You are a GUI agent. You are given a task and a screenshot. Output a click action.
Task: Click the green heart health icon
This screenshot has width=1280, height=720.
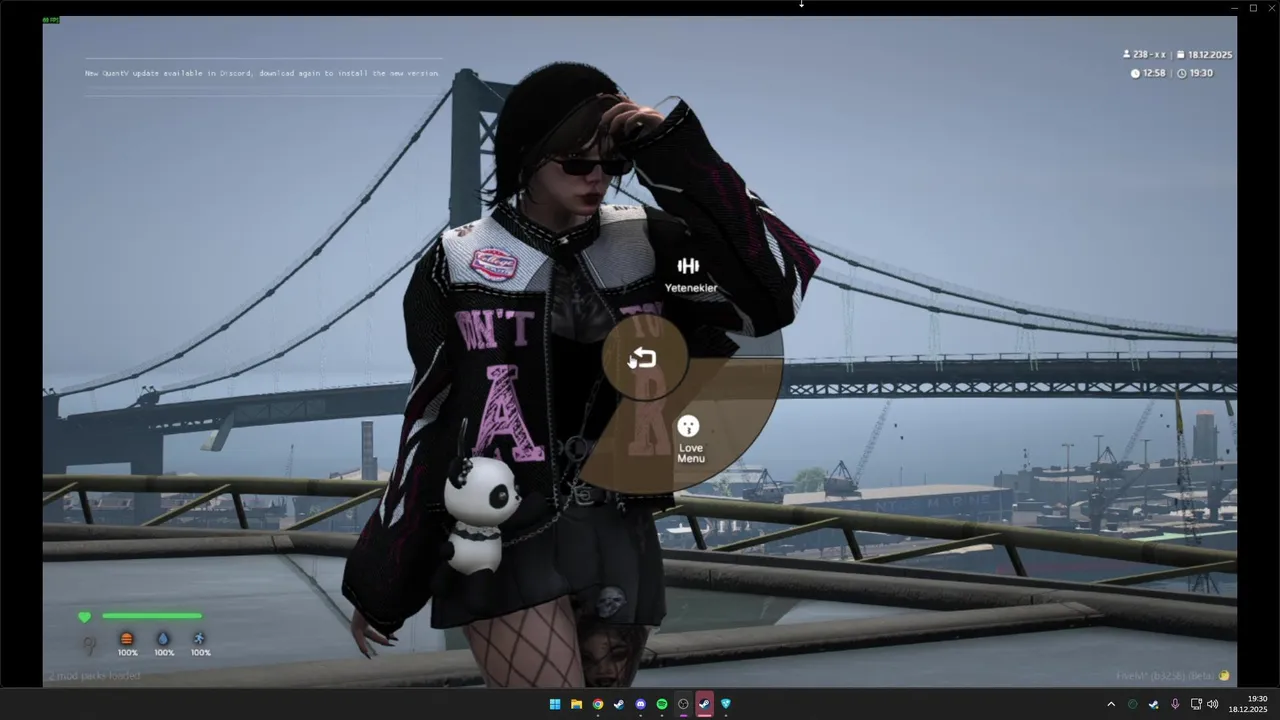click(x=85, y=617)
